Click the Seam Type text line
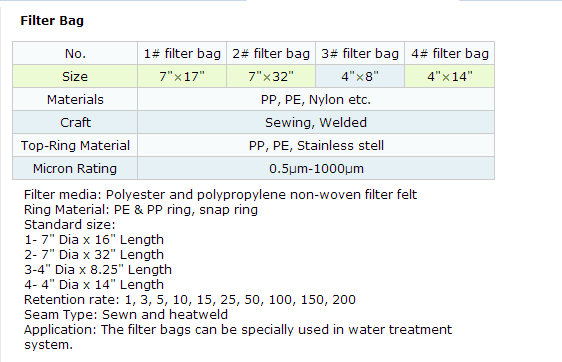The width and height of the screenshot is (562, 362). 126,315
